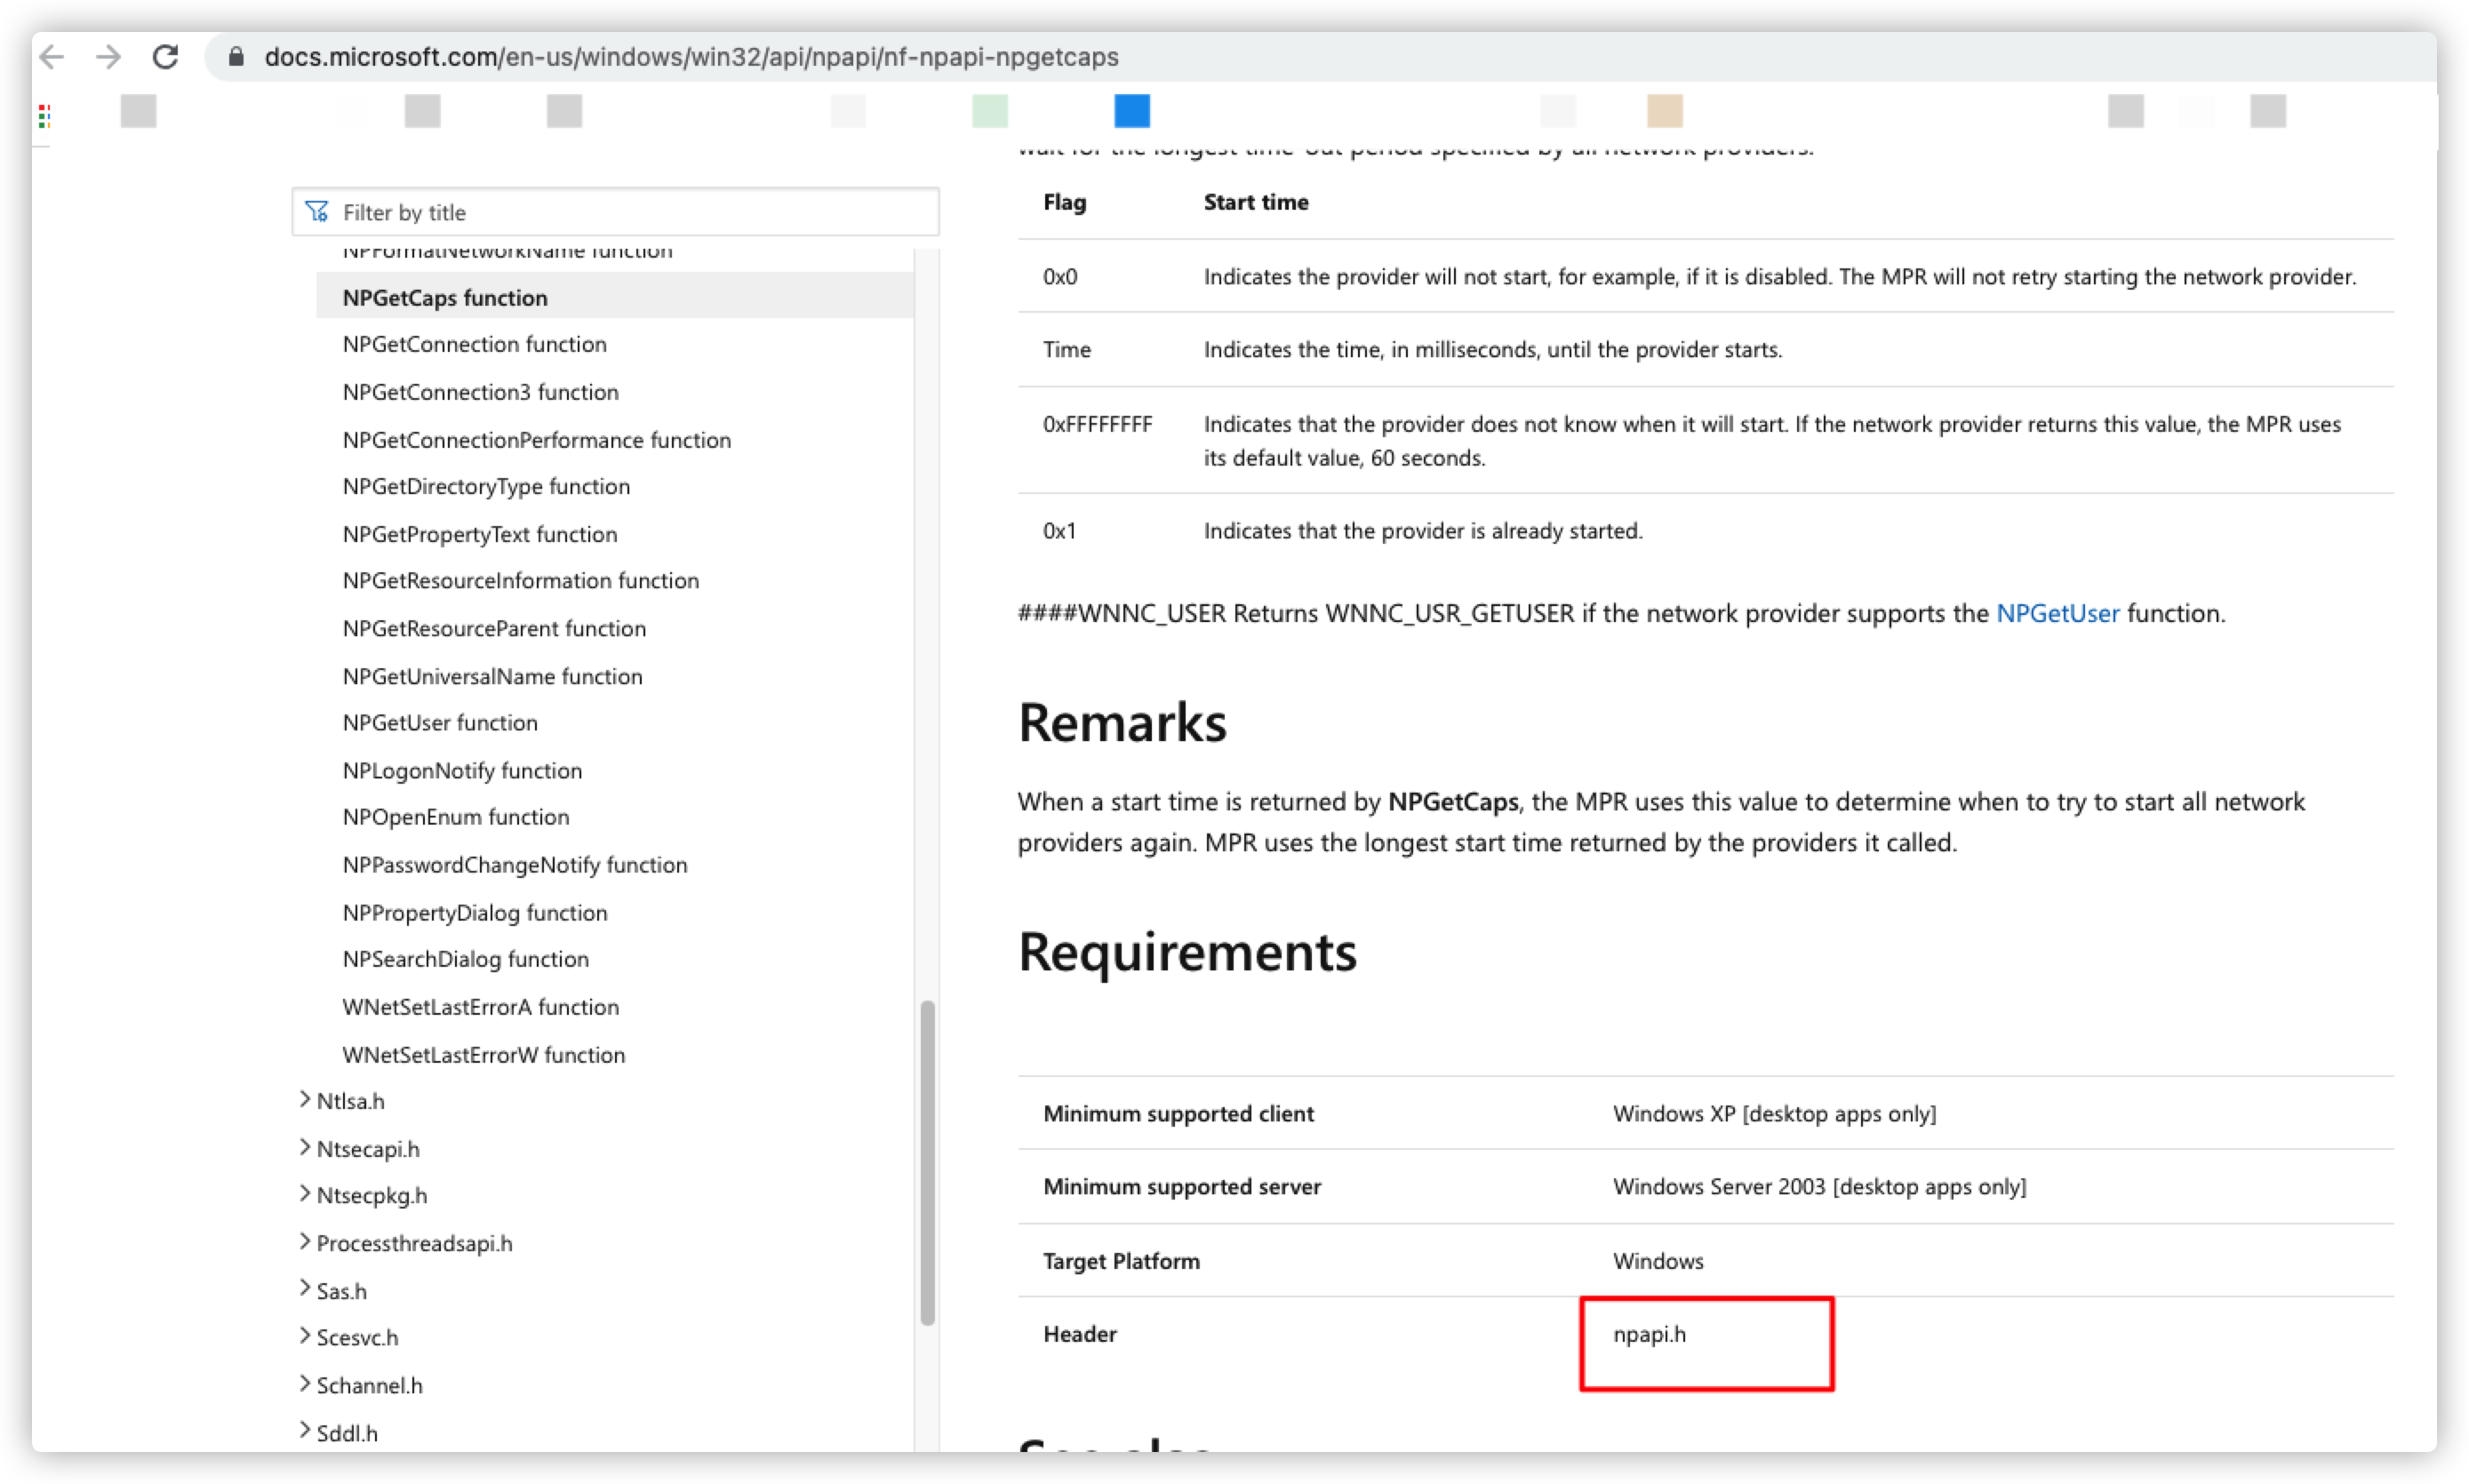Viewport: 2469px width, 1484px height.
Task: Expand the Sddl.h tree node
Action: coord(304,1431)
